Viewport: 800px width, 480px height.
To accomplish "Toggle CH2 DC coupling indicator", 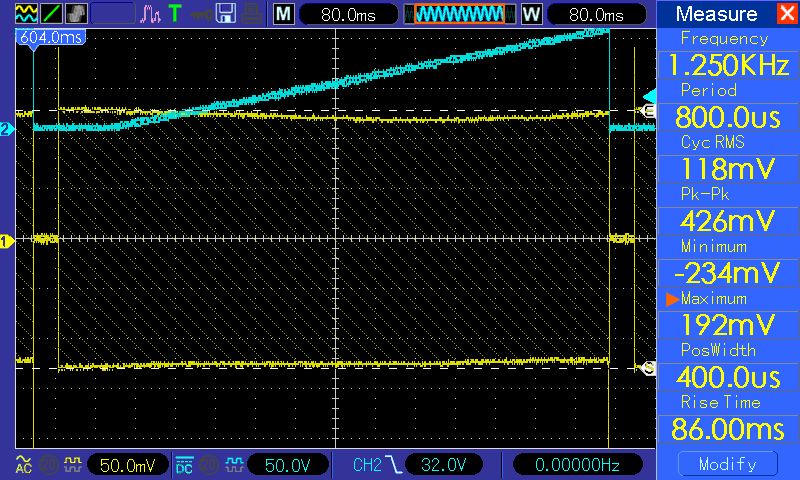I will (184, 464).
